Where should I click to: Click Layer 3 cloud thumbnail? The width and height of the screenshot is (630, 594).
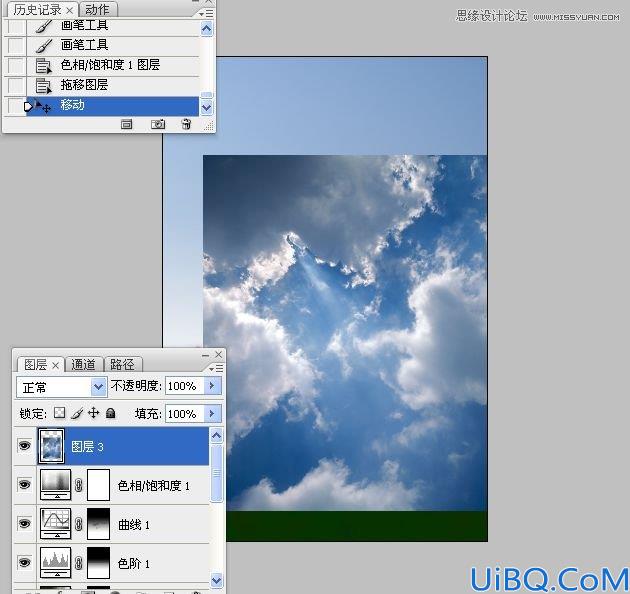pyautogui.click(x=51, y=446)
